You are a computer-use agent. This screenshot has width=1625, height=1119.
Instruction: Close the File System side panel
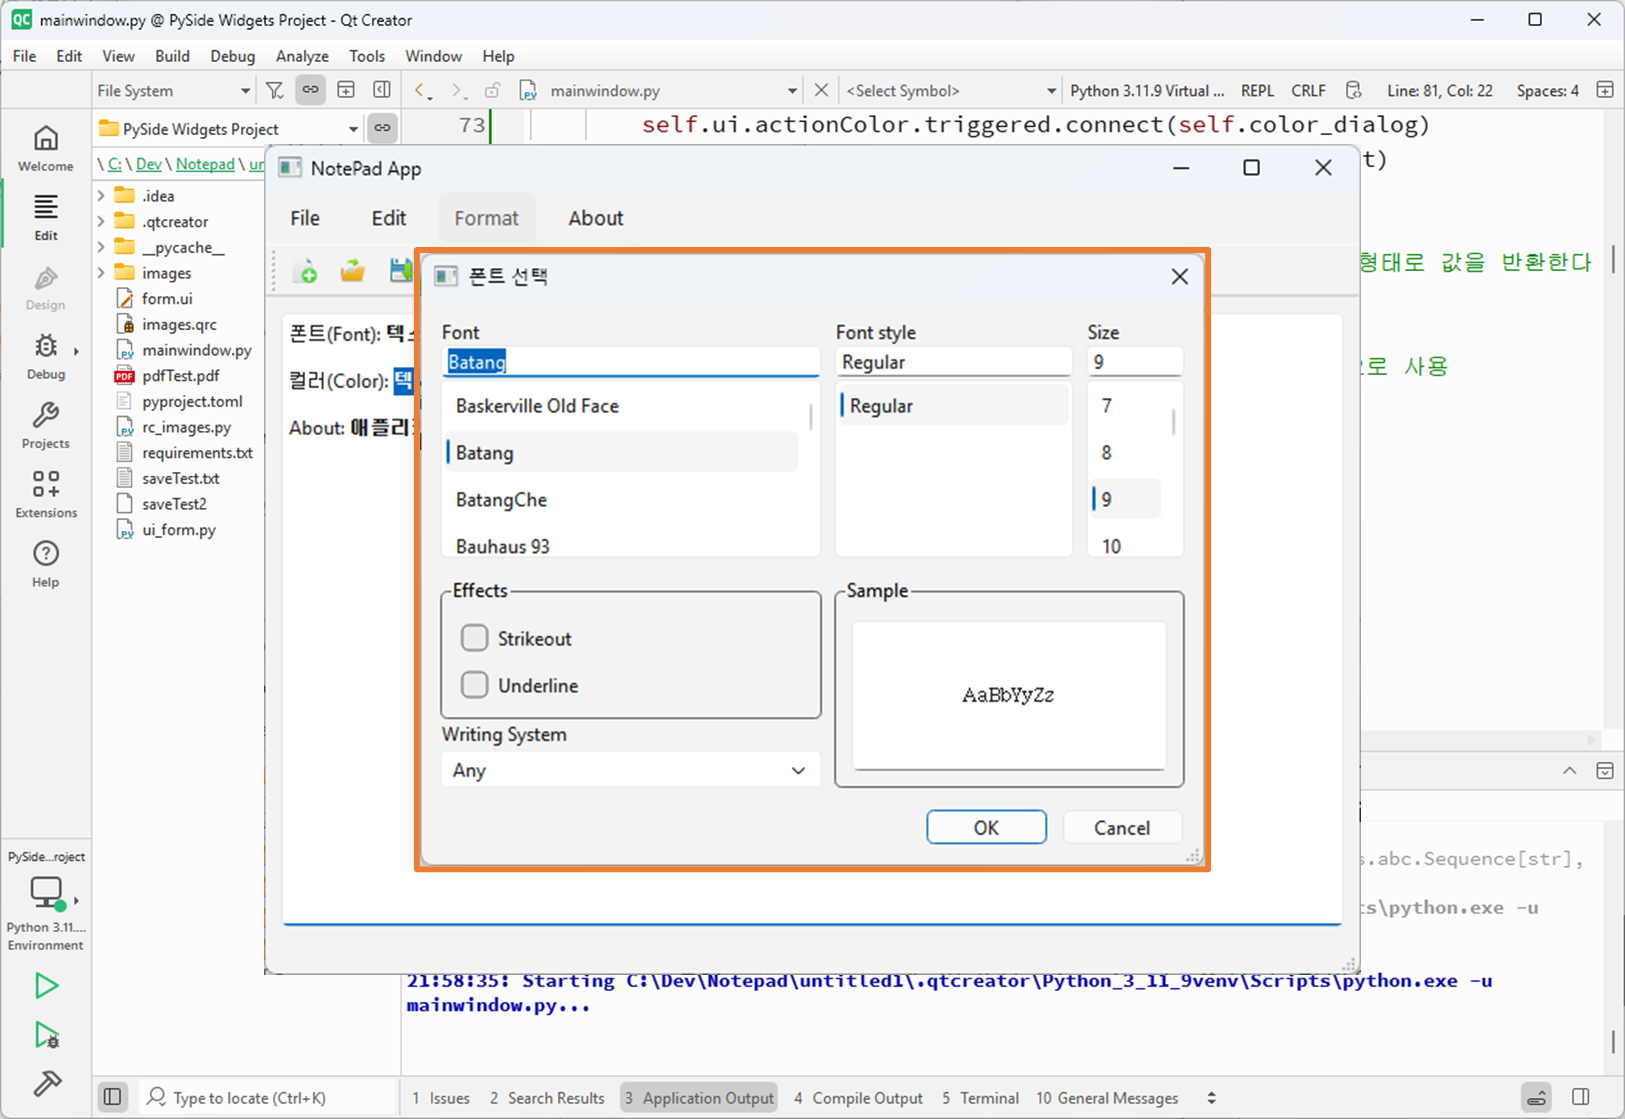(382, 90)
